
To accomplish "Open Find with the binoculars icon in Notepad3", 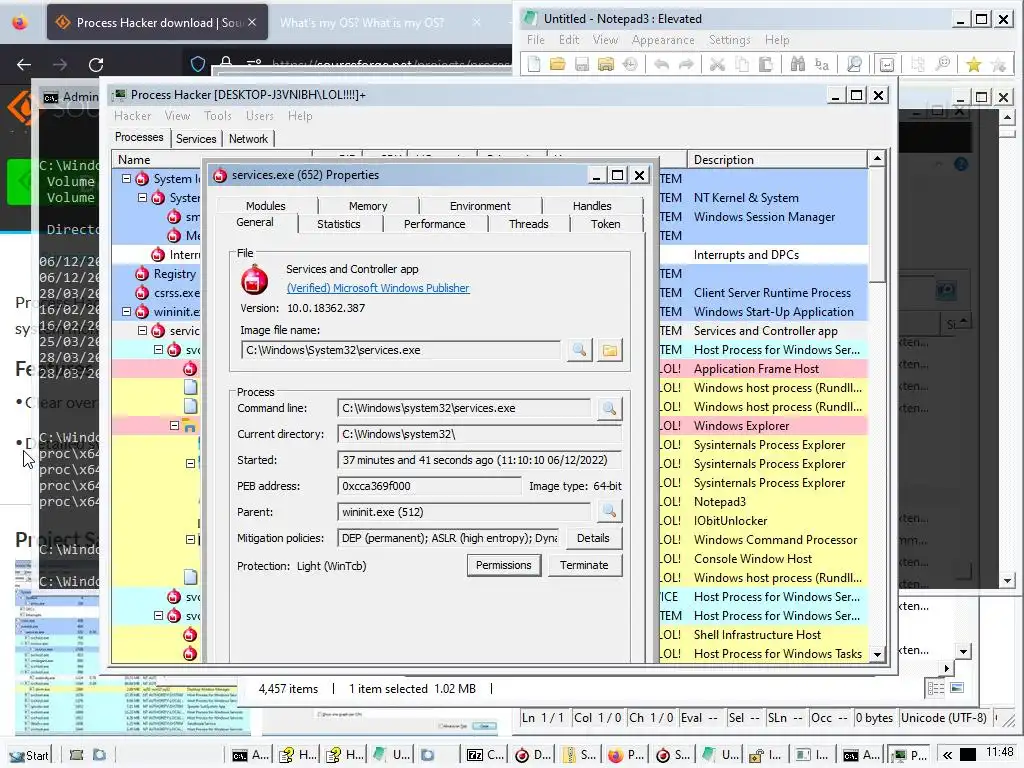I will (797, 64).
